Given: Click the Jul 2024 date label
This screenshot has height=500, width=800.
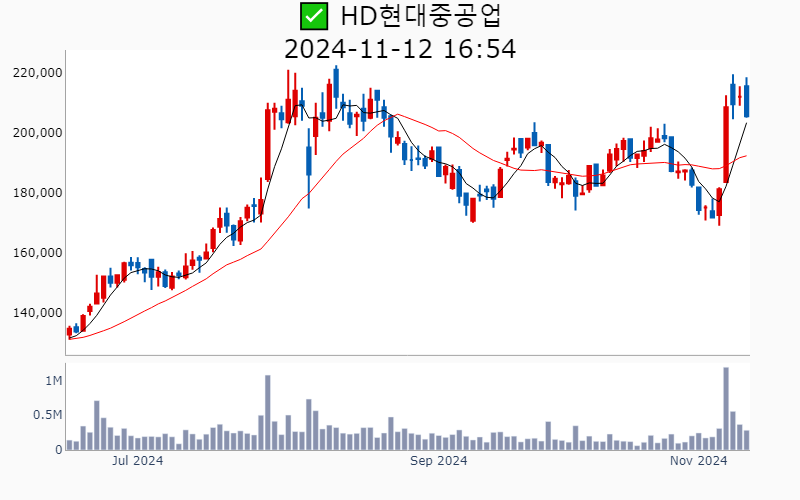Looking at the screenshot, I should click(x=137, y=461).
